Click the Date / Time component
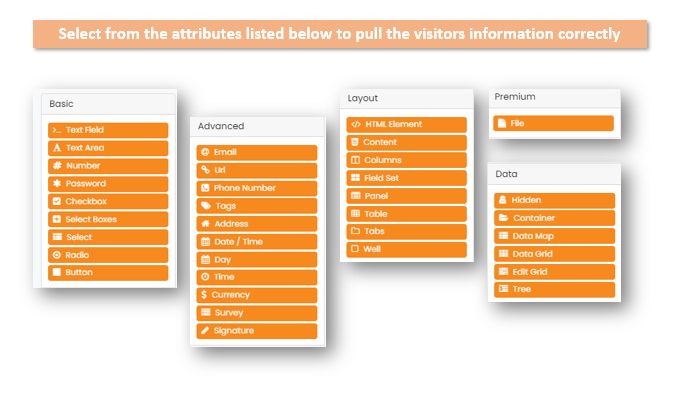Image resolution: width=684 pixels, height=393 pixels. [x=257, y=242]
